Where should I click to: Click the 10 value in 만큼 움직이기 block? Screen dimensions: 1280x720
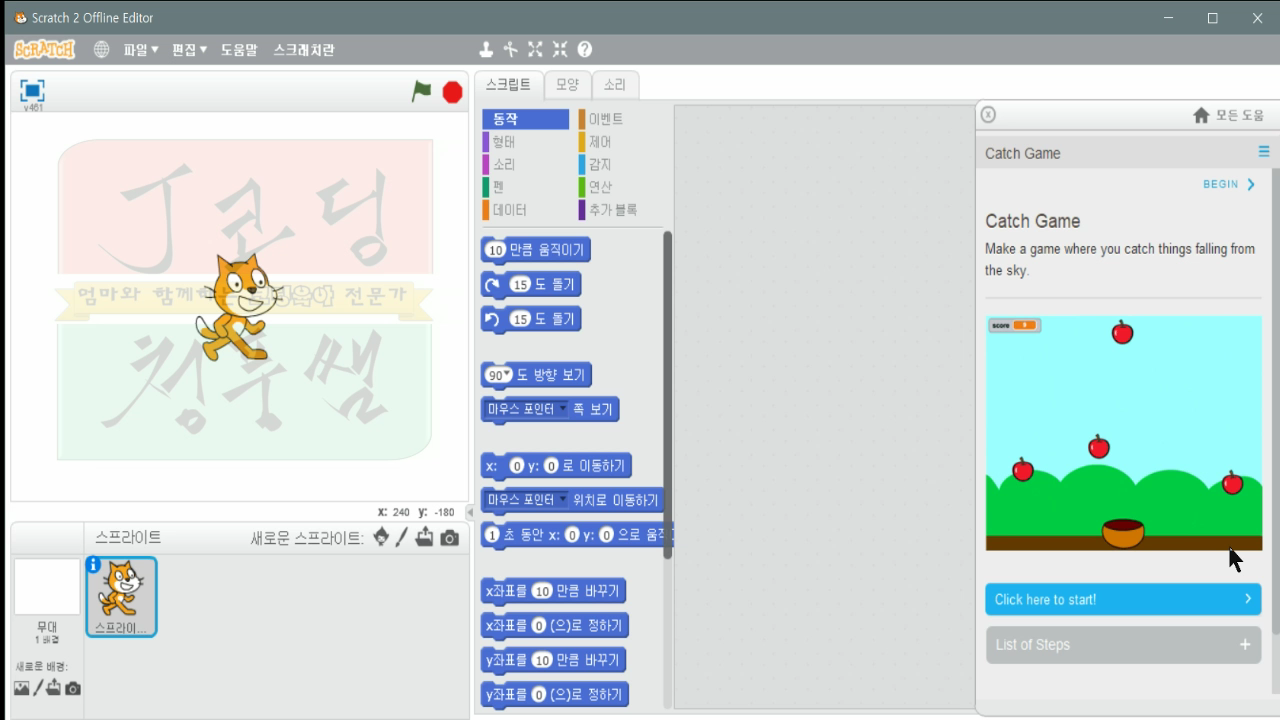496,250
